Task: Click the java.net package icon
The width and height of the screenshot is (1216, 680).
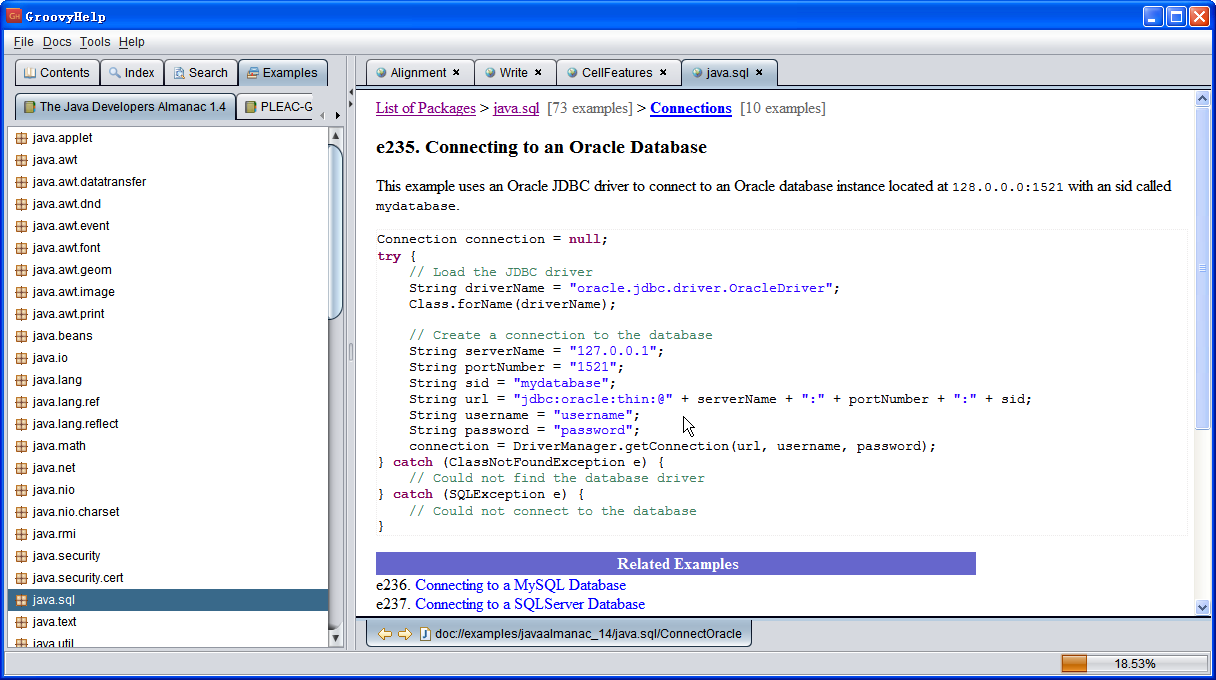Action: click(x=21, y=468)
